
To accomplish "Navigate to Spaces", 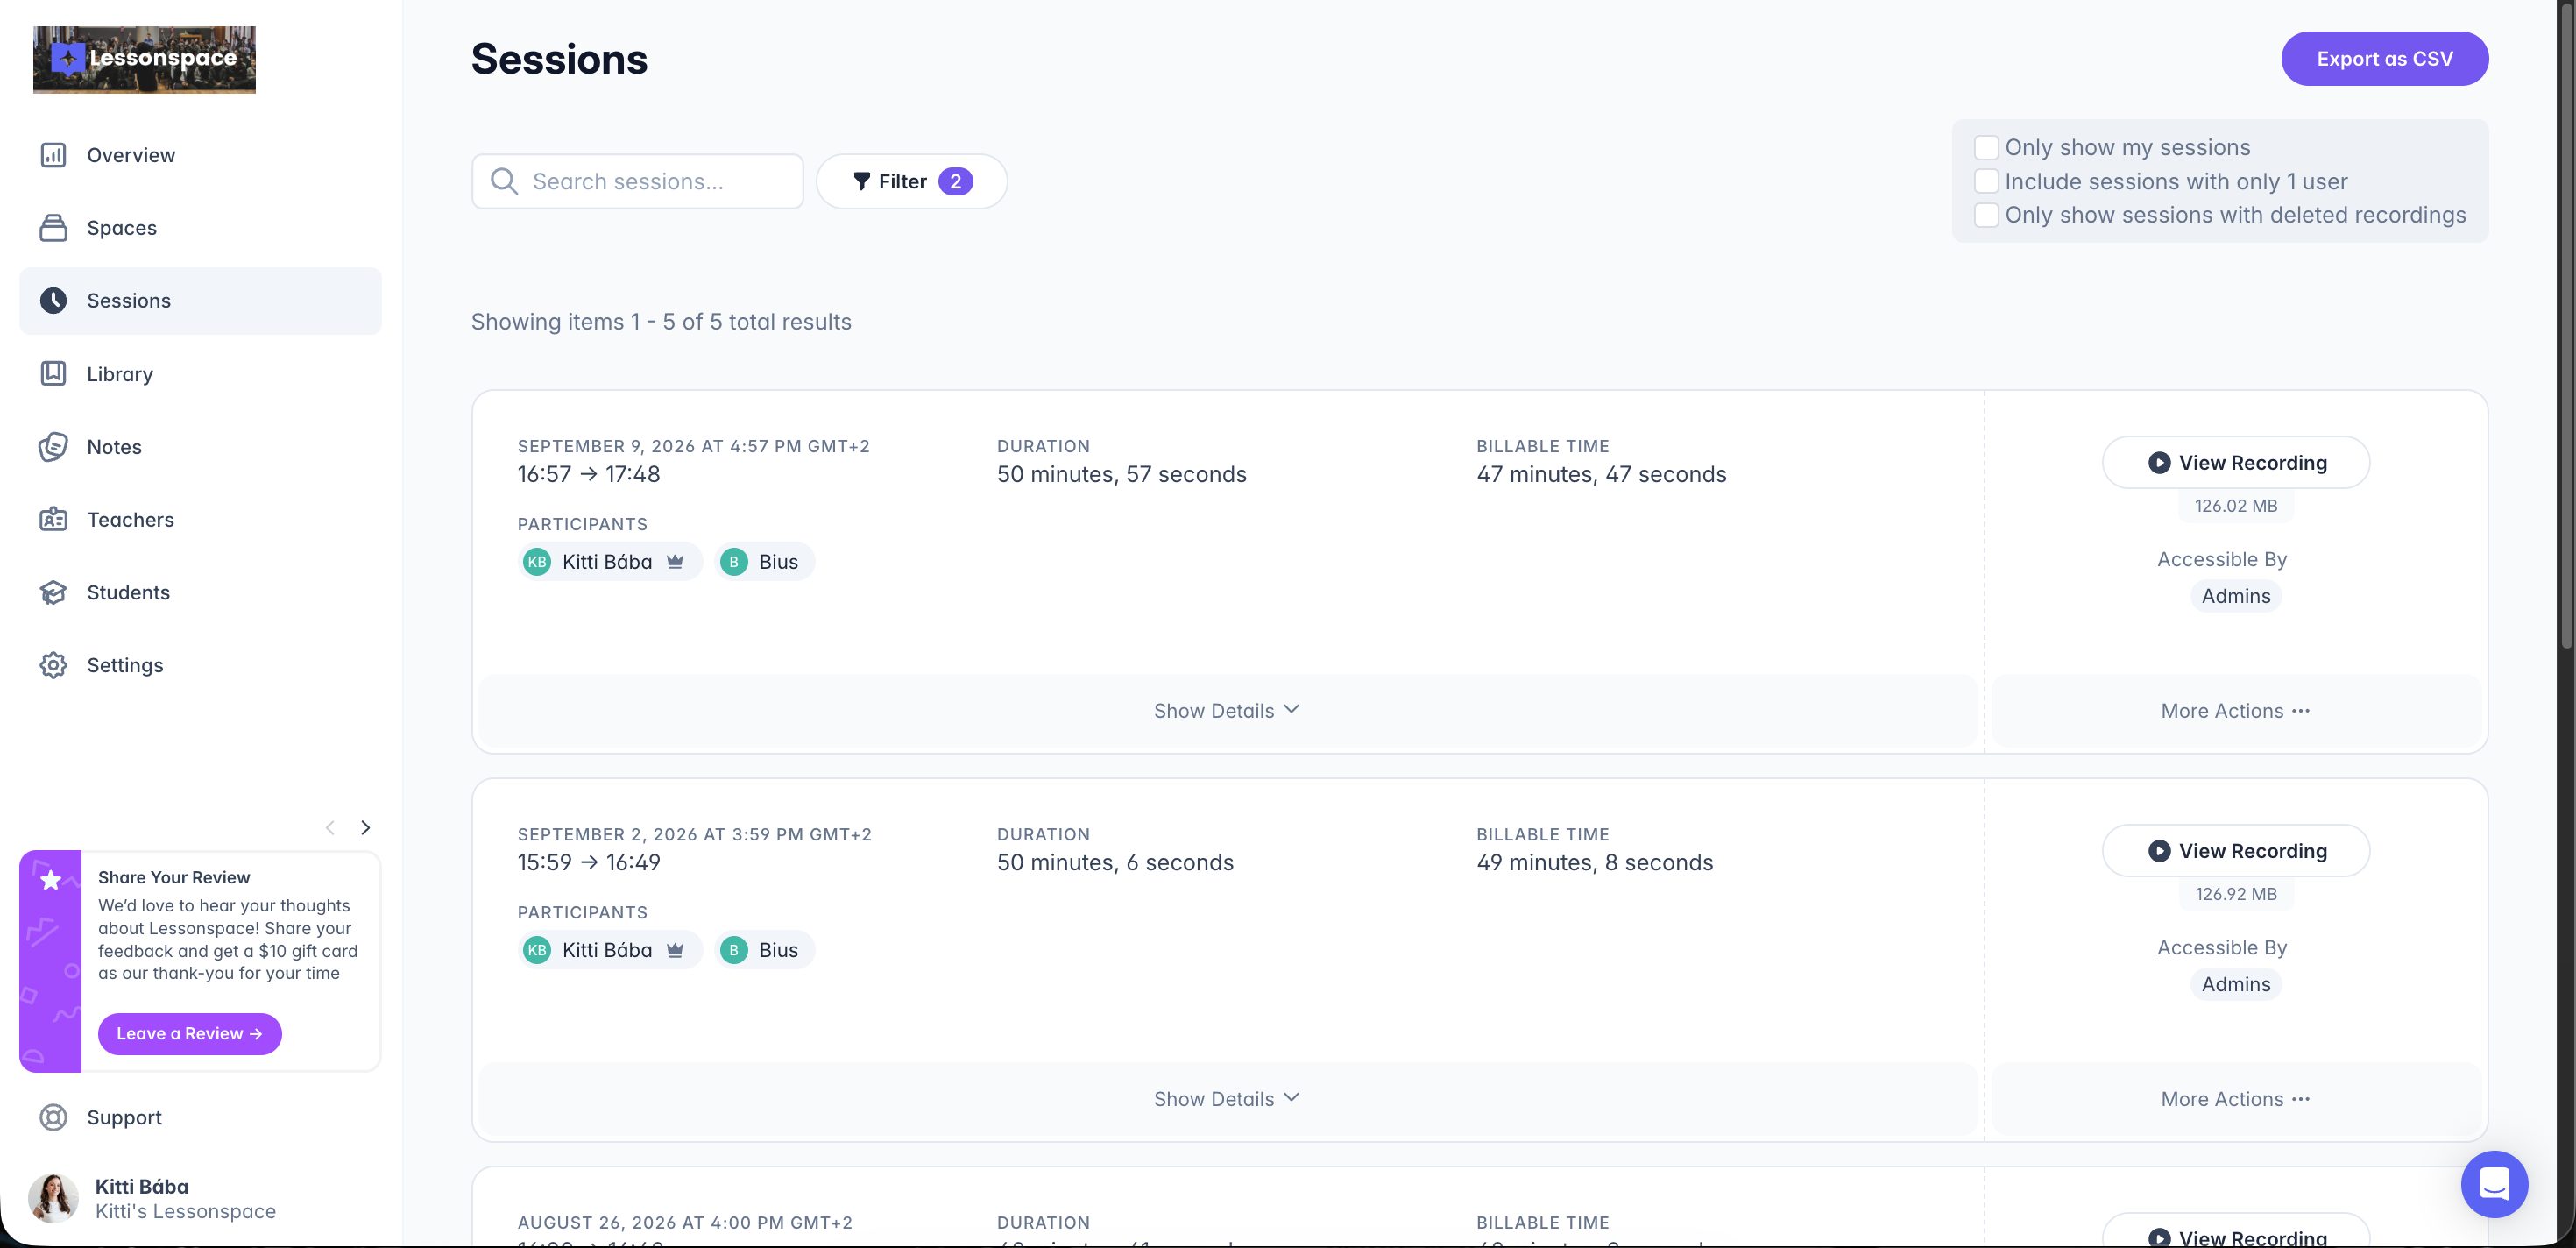I will pyautogui.click(x=200, y=228).
